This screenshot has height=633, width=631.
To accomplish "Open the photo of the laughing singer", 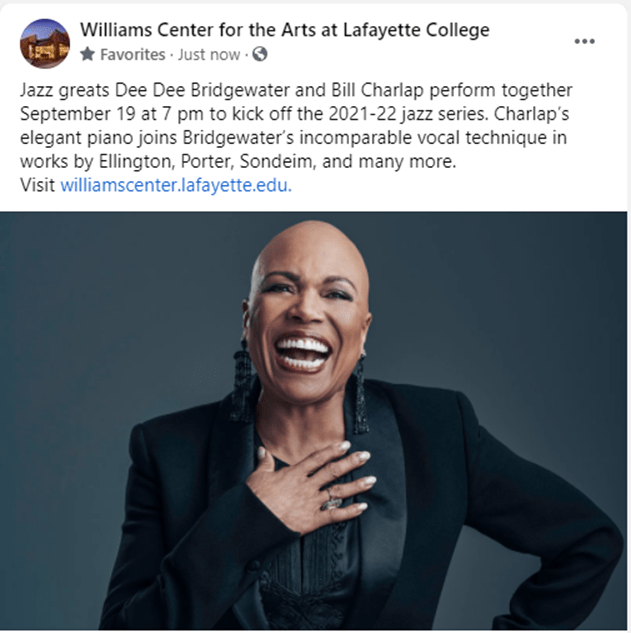I will tap(314, 420).
